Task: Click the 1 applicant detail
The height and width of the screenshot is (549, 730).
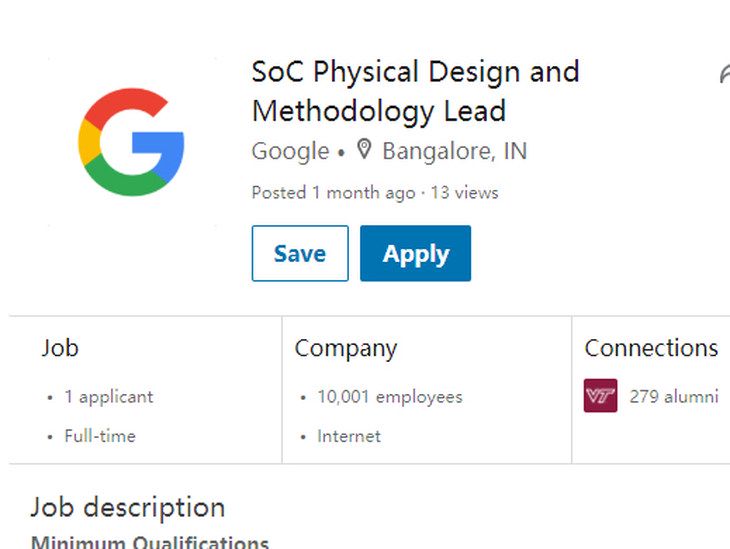Action: 109,397
